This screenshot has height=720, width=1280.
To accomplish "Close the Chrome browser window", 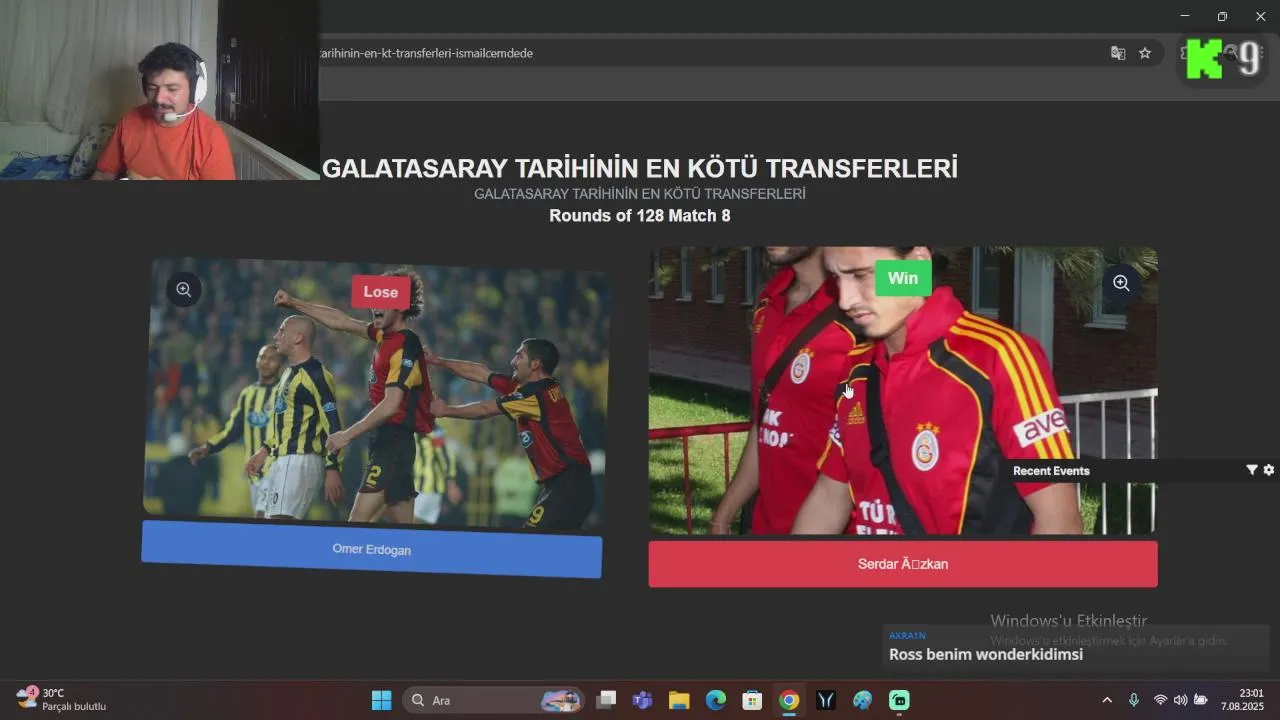I will [1260, 16].
